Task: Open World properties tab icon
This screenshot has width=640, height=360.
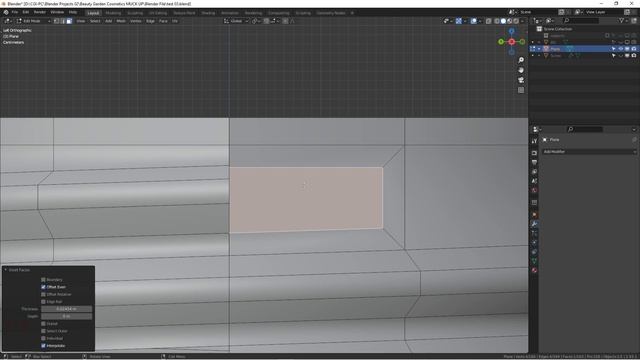Action: click(x=534, y=190)
